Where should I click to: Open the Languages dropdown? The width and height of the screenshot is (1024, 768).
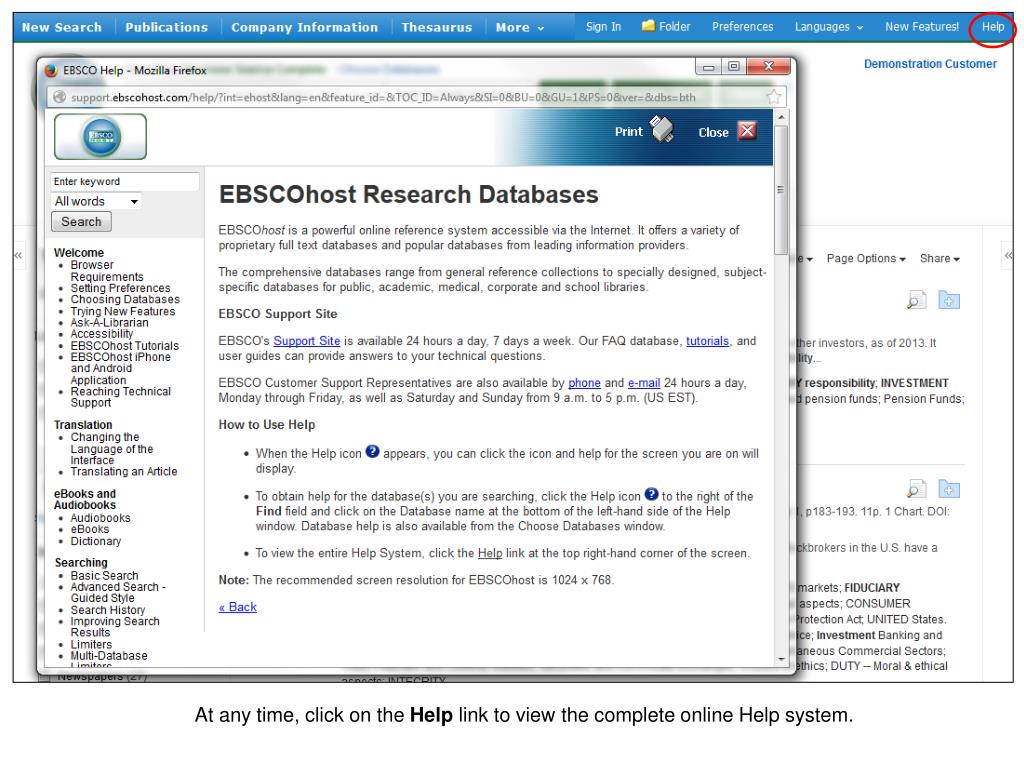click(829, 27)
